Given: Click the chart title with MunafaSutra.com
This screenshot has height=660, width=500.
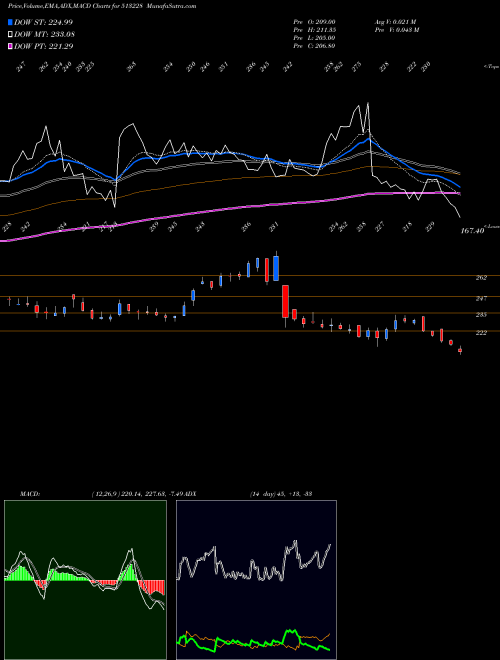Looking at the screenshot, I should tap(102, 6).
